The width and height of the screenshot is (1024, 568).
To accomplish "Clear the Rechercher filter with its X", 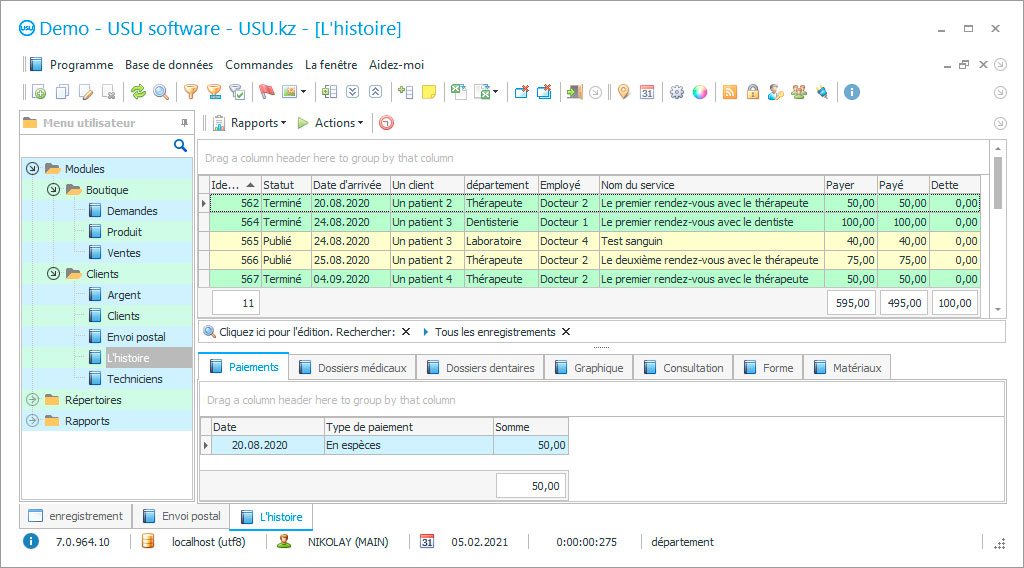I will point(406,332).
